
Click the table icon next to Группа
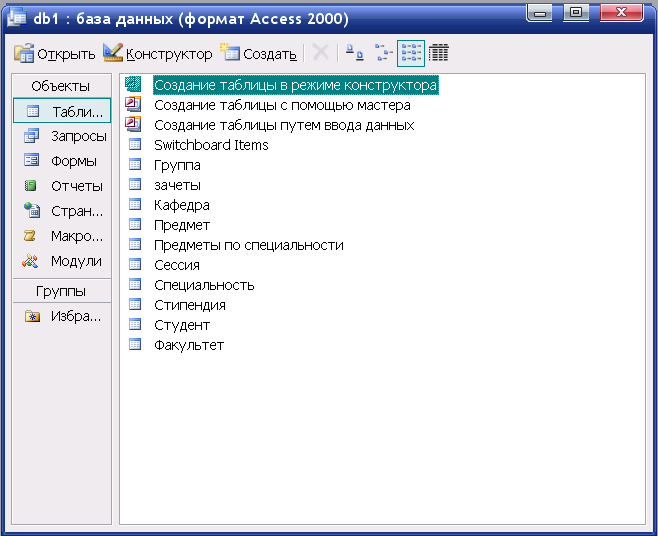pyautogui.click(x=135, y=164)
